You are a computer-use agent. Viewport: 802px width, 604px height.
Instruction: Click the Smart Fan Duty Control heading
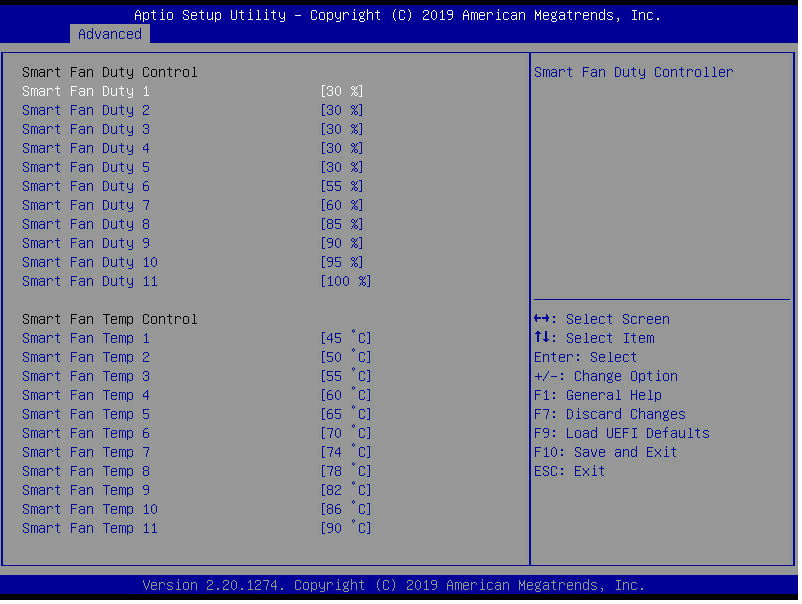[x=109, y=73]
